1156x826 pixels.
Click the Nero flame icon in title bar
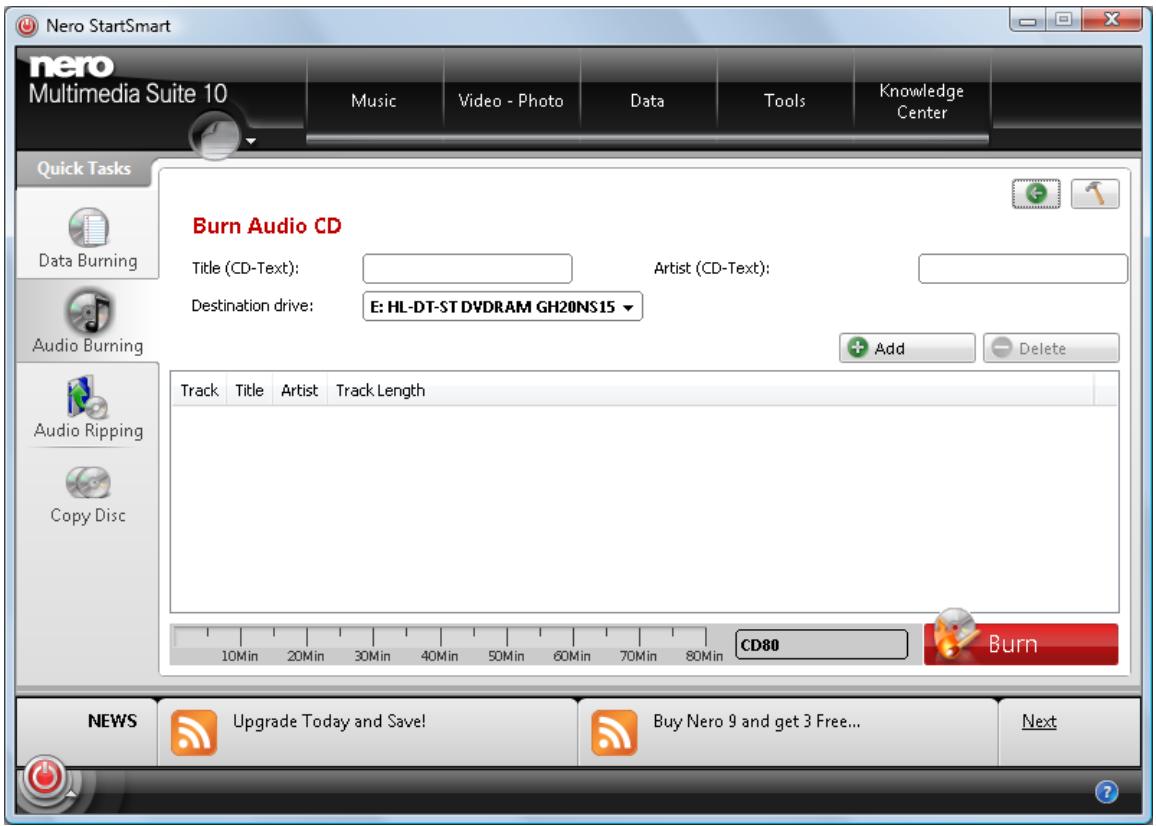[28, 26]
